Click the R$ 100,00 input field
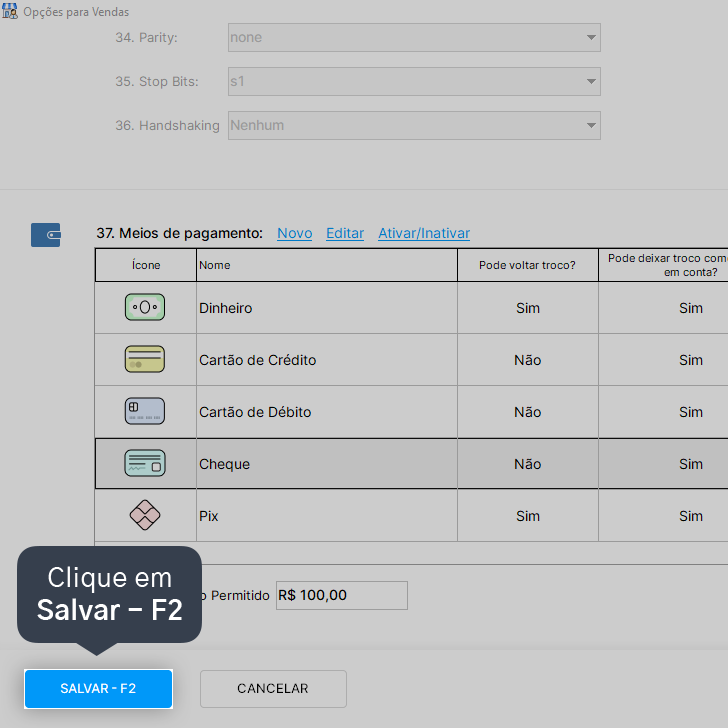Image resolution: width=728 pixels, height=728 pixels. (342, 595)
